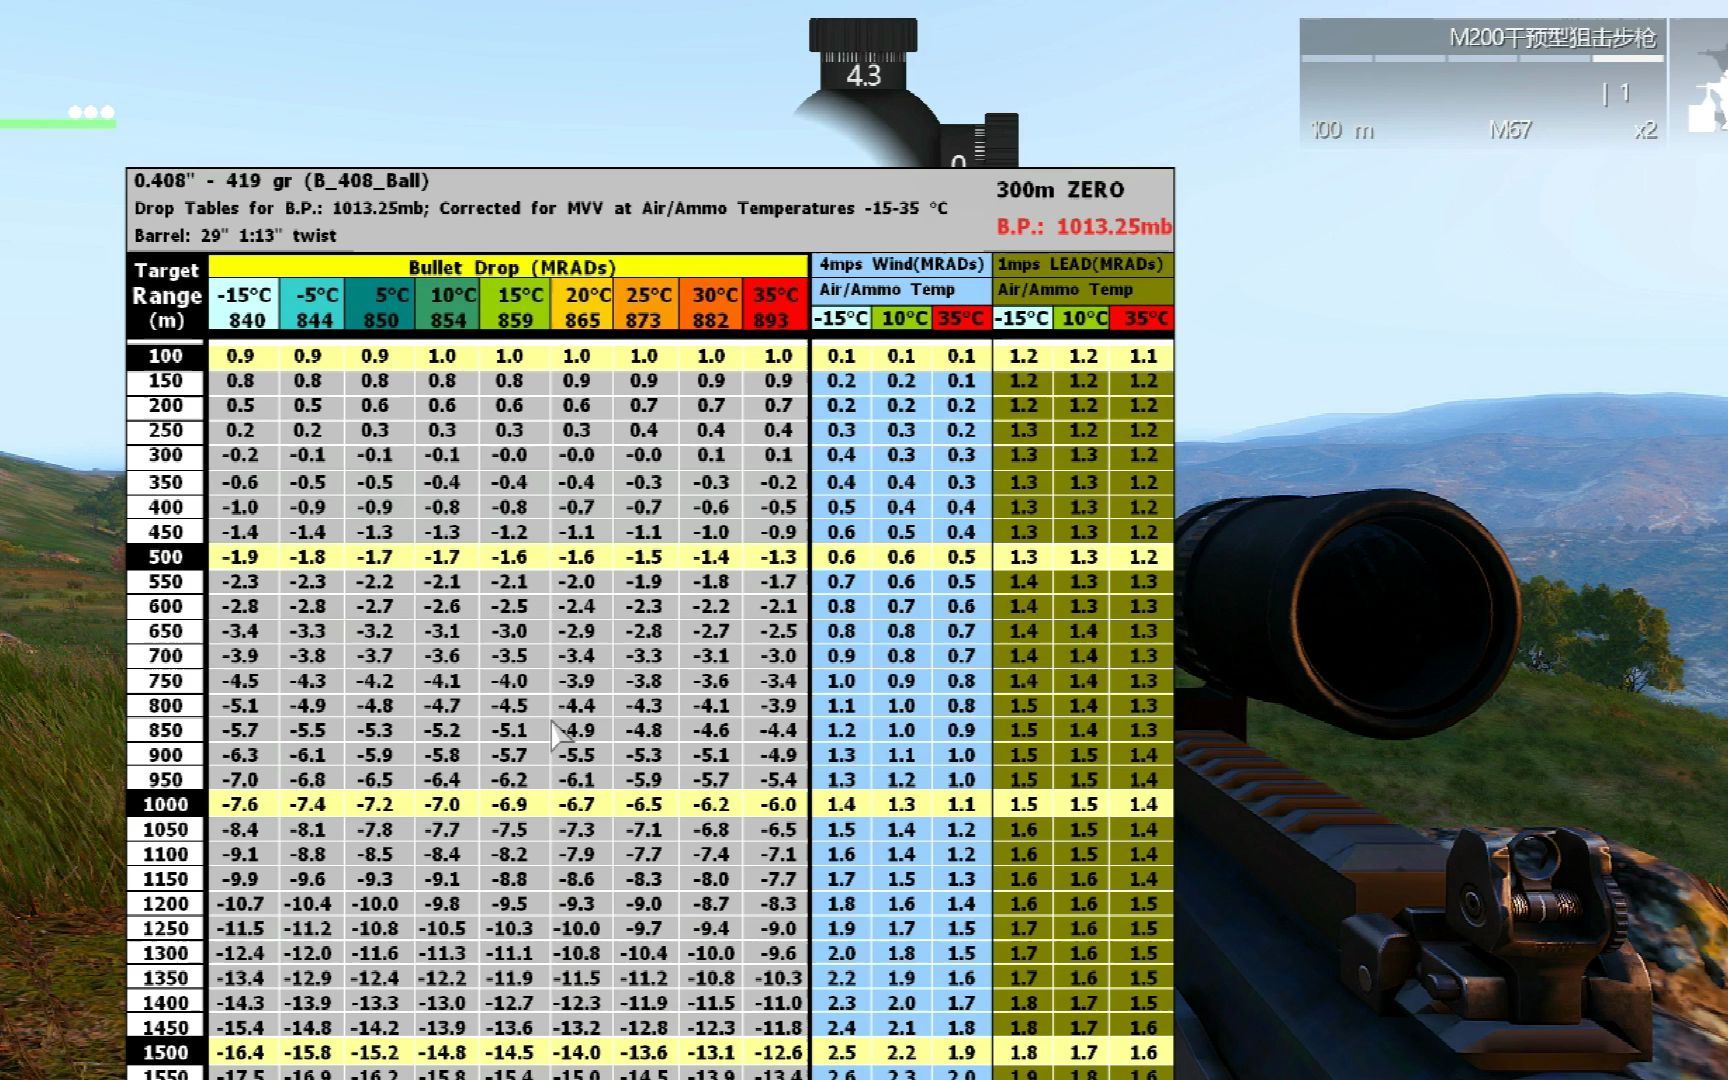Select the 5°C 850 column header
1728x1080 pixels.
(379, 306)
